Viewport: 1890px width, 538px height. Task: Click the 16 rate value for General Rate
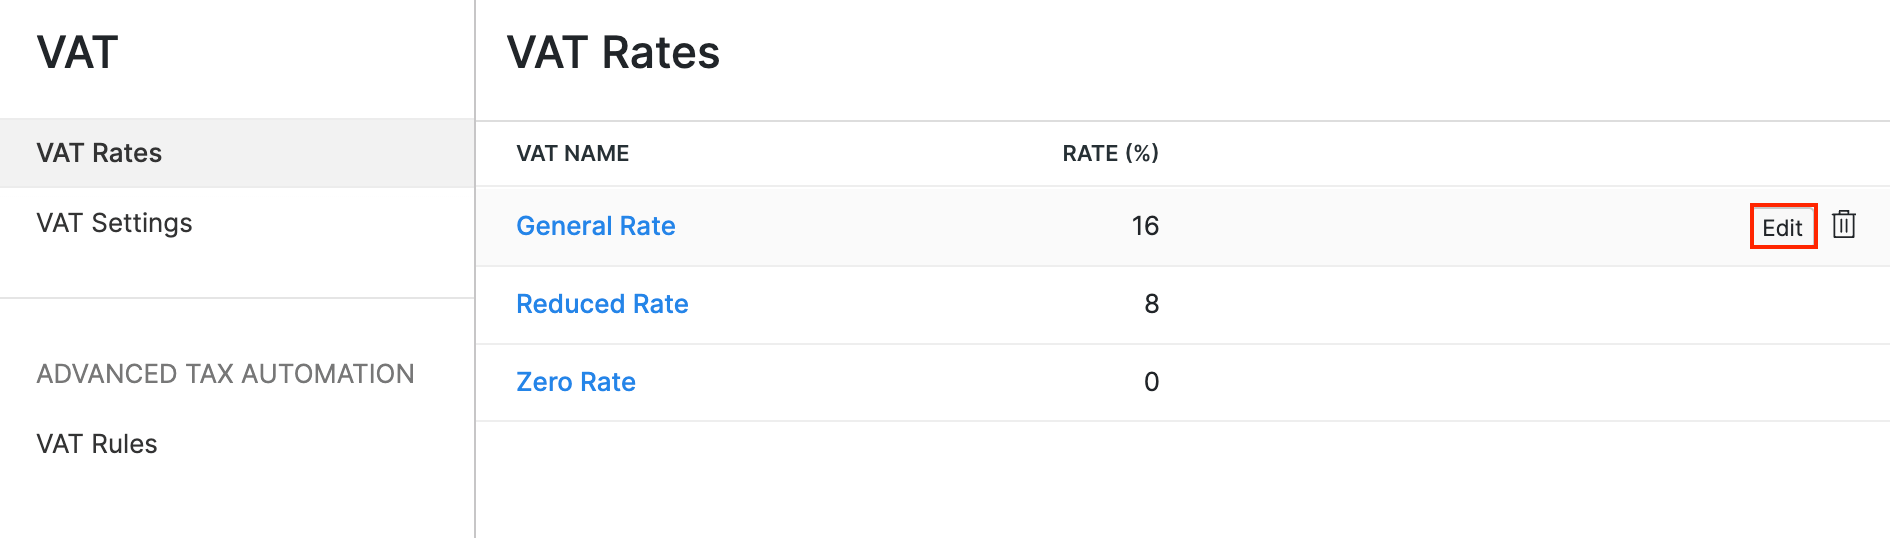[x=1145, y=226]
